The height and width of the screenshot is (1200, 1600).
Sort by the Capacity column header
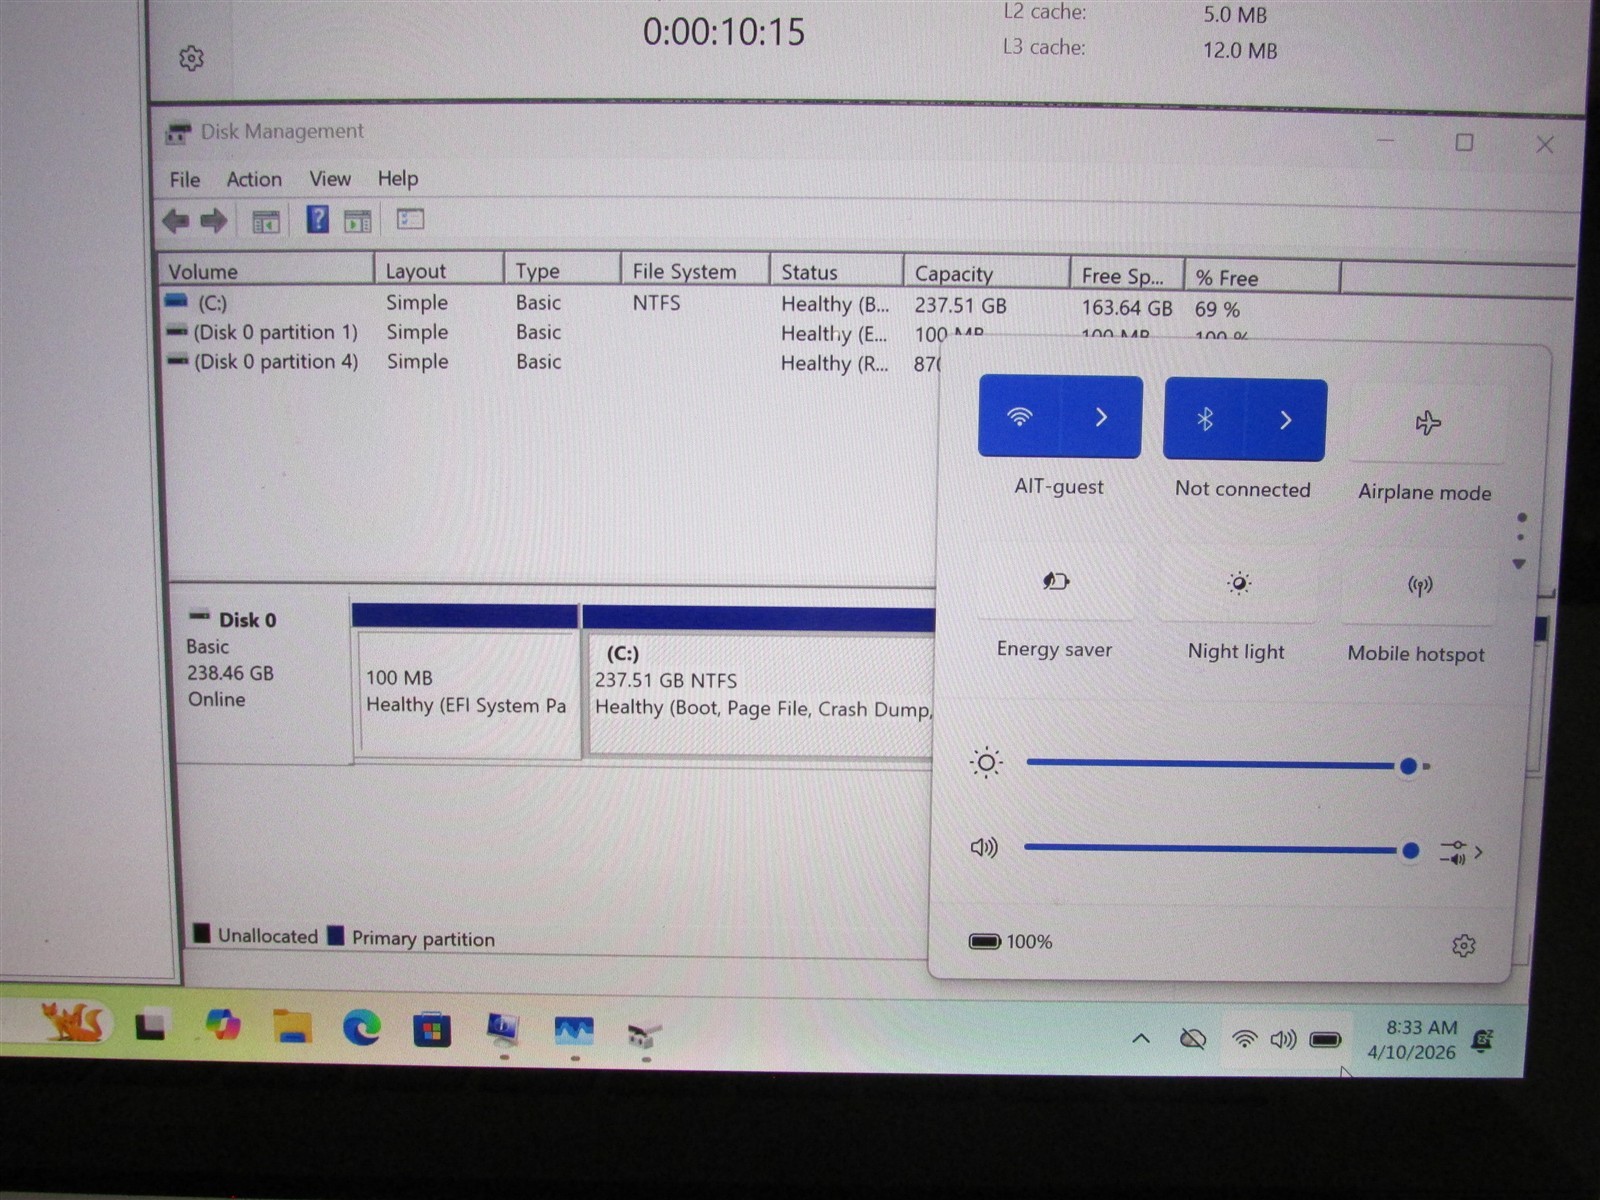pyautogui.click(x=987, y=274)
